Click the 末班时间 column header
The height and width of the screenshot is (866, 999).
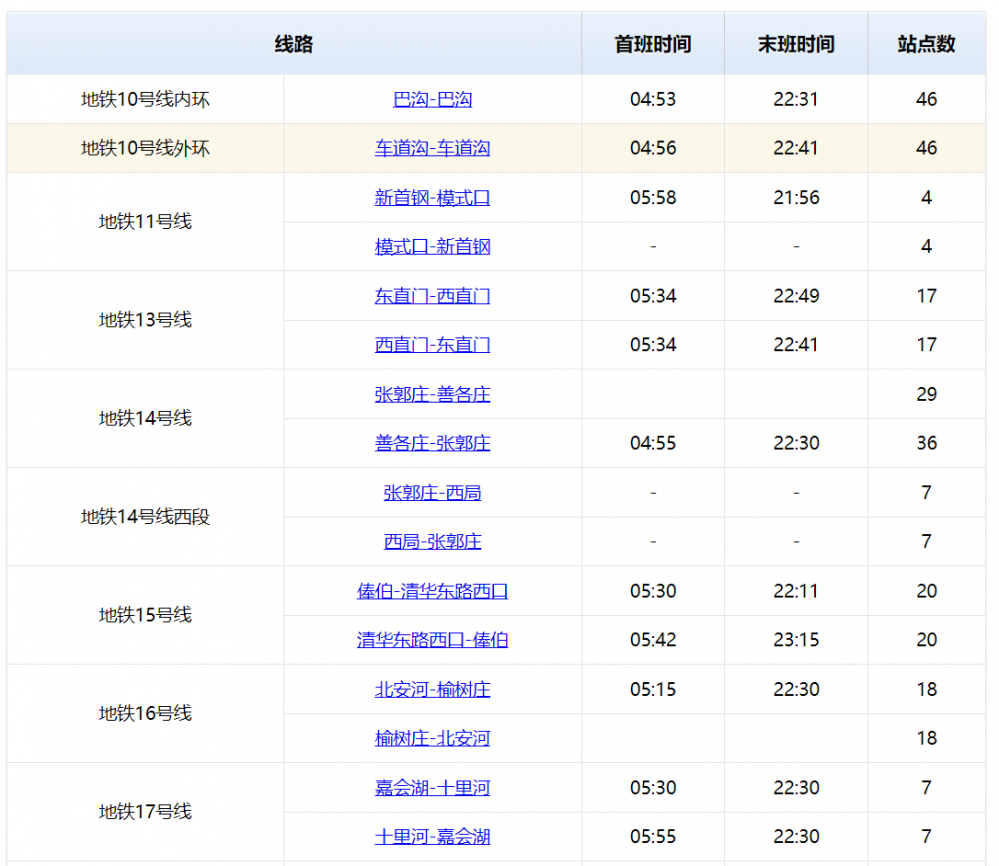796,44
